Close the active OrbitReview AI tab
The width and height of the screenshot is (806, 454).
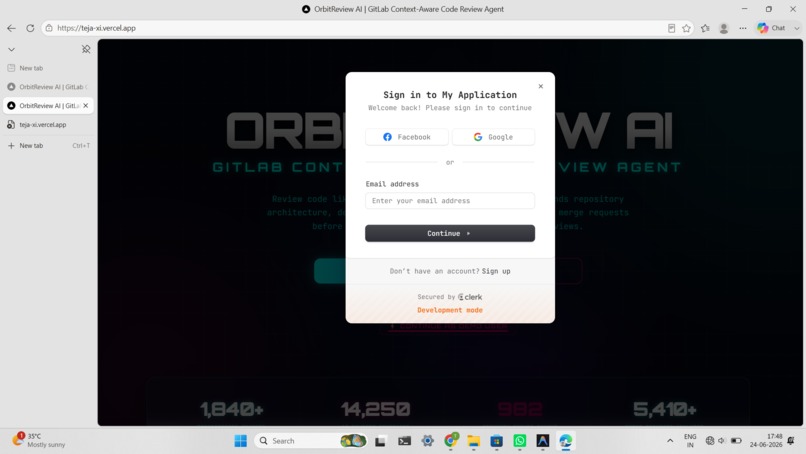coord(86,105)
